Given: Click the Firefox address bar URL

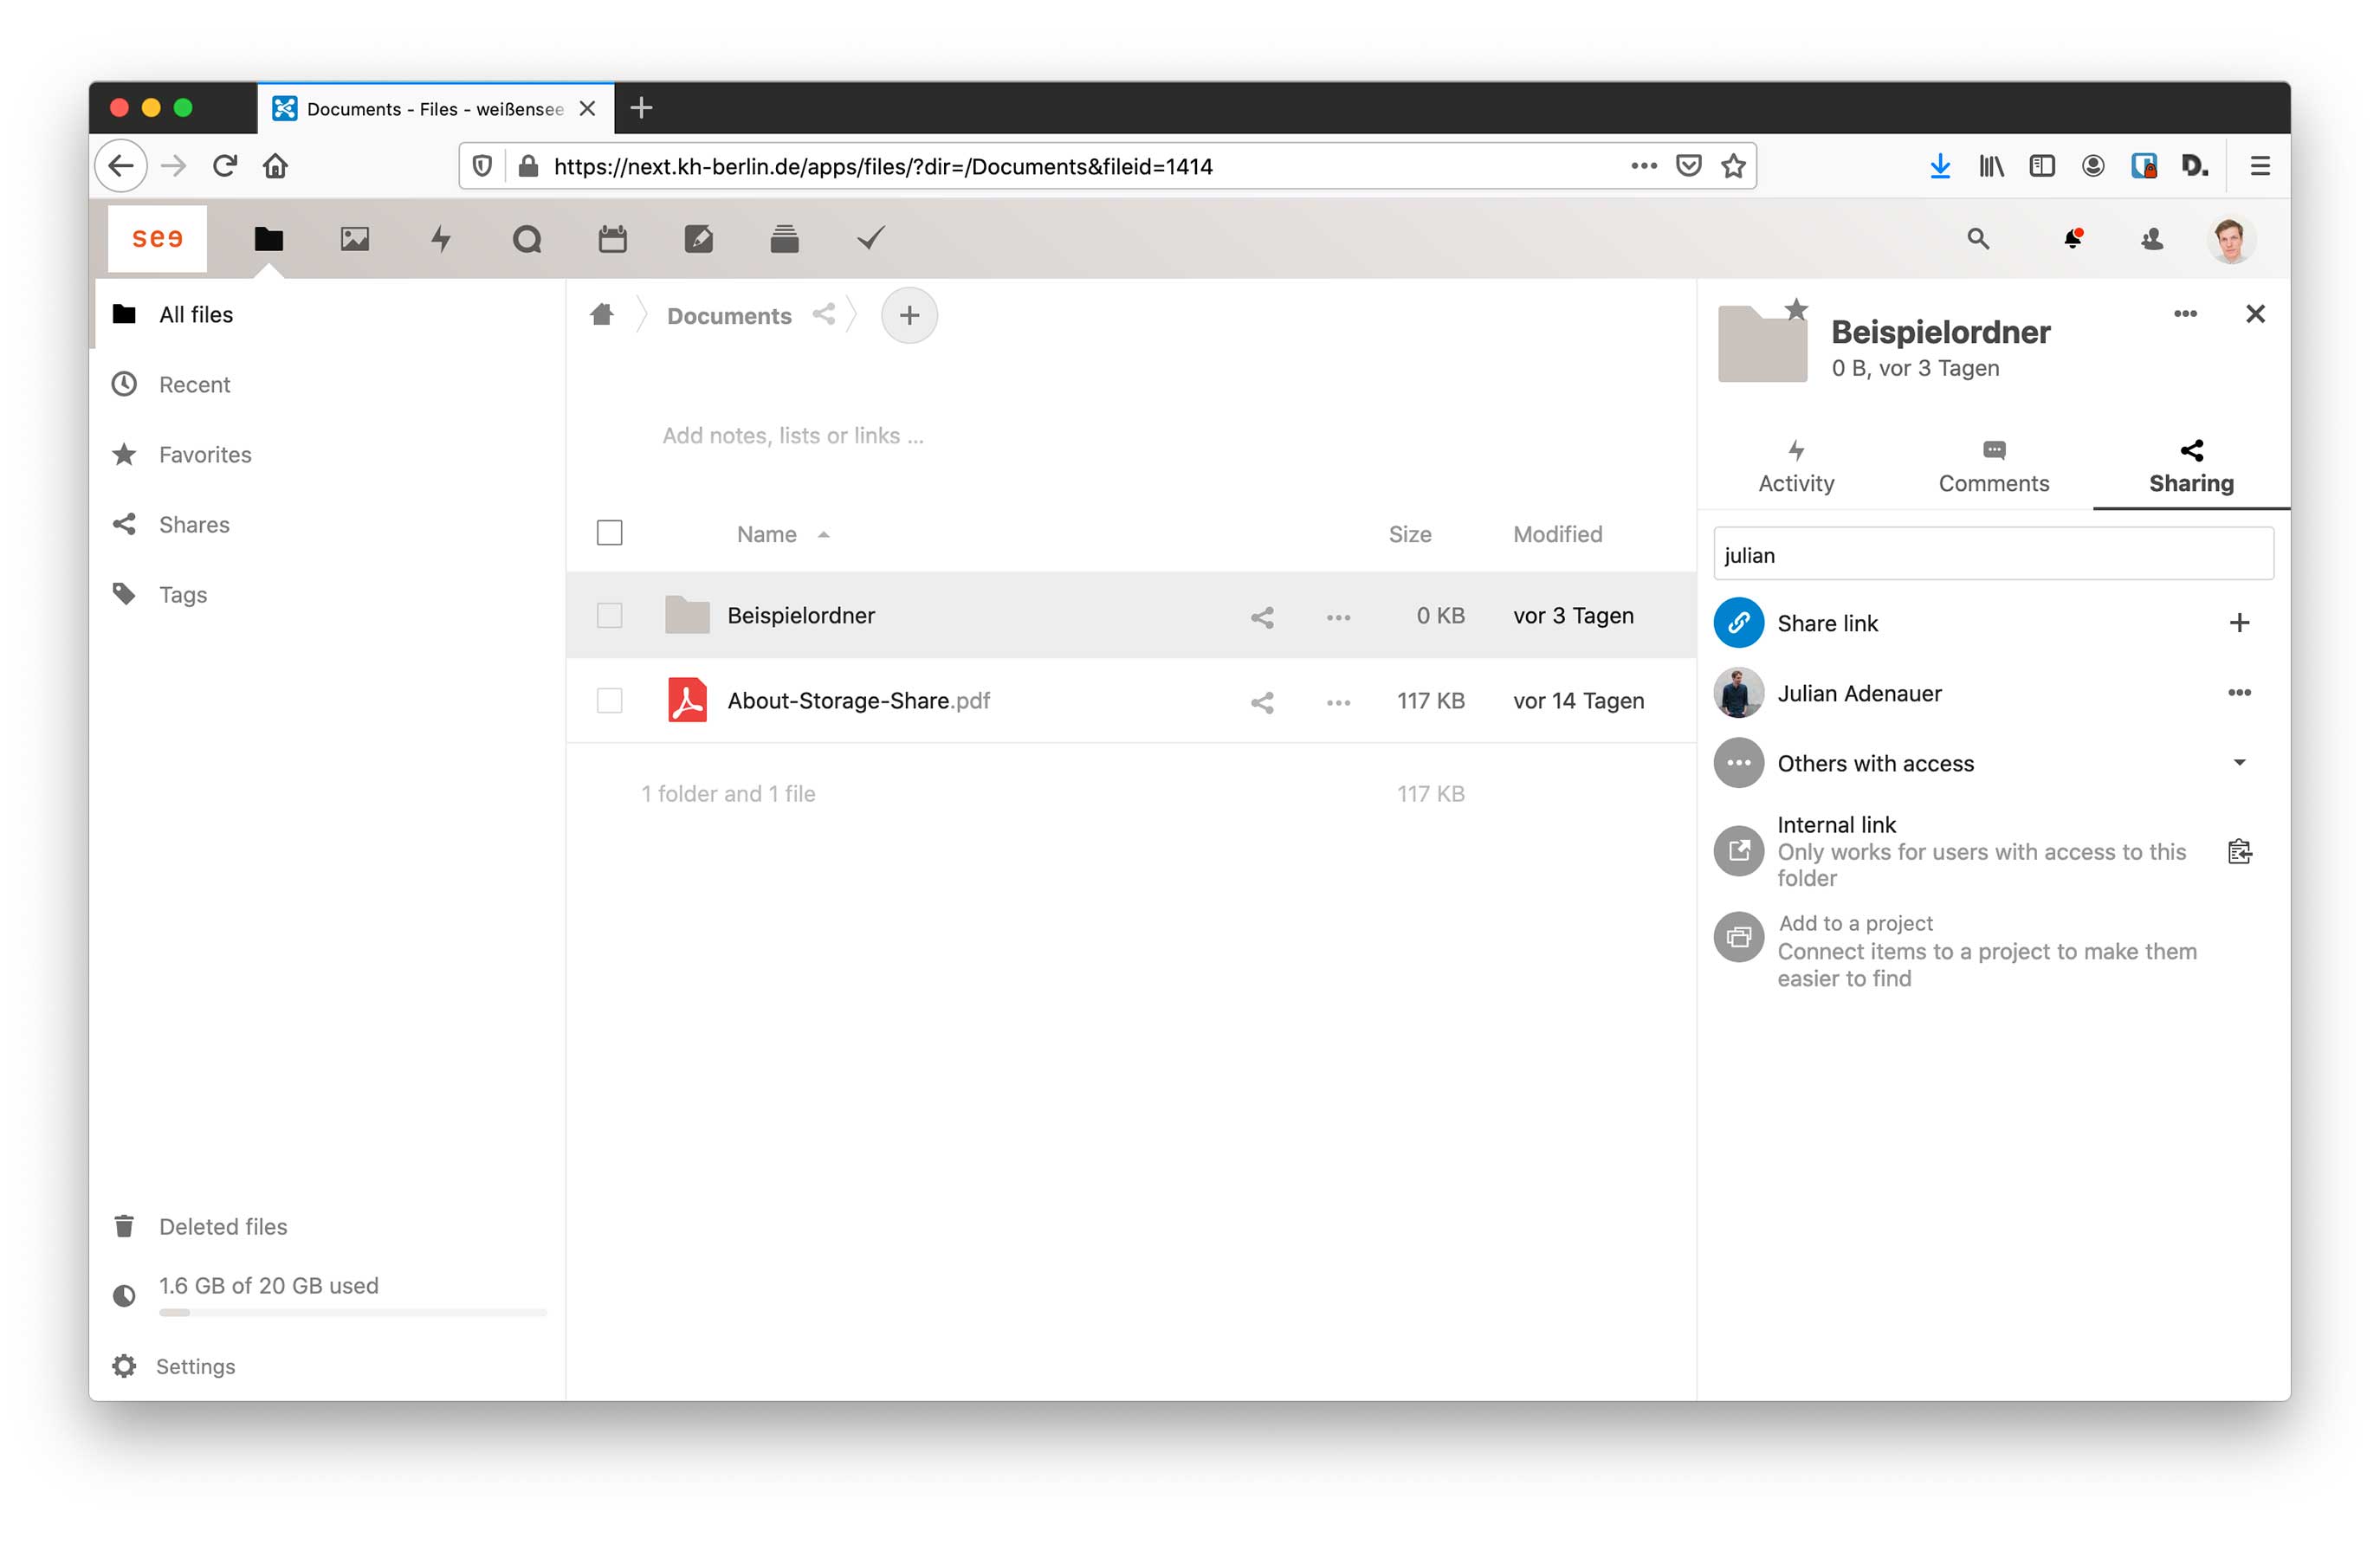Looking at the screenshot, I should pyautogui.click(x=883, y=166).
